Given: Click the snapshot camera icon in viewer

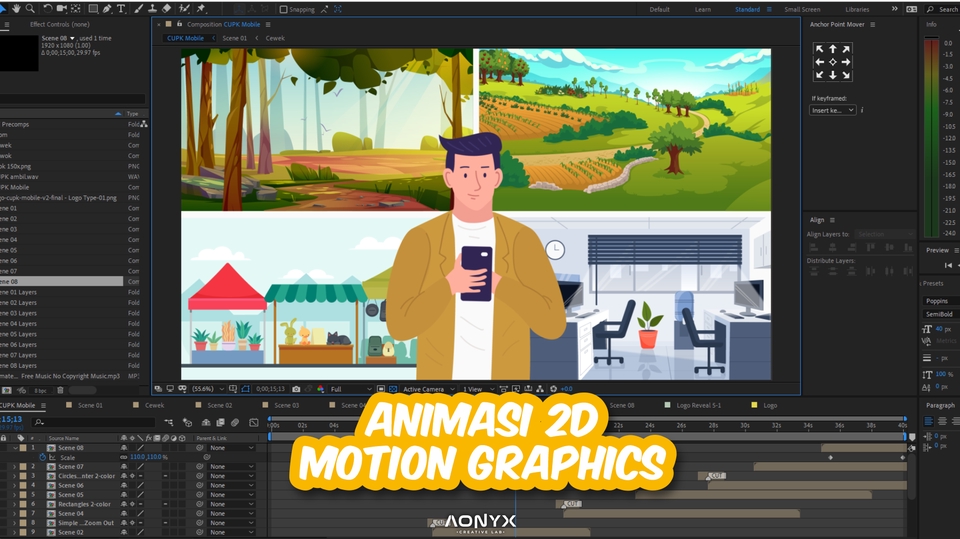Looking at the screenshot, I should tap(295, 389).
